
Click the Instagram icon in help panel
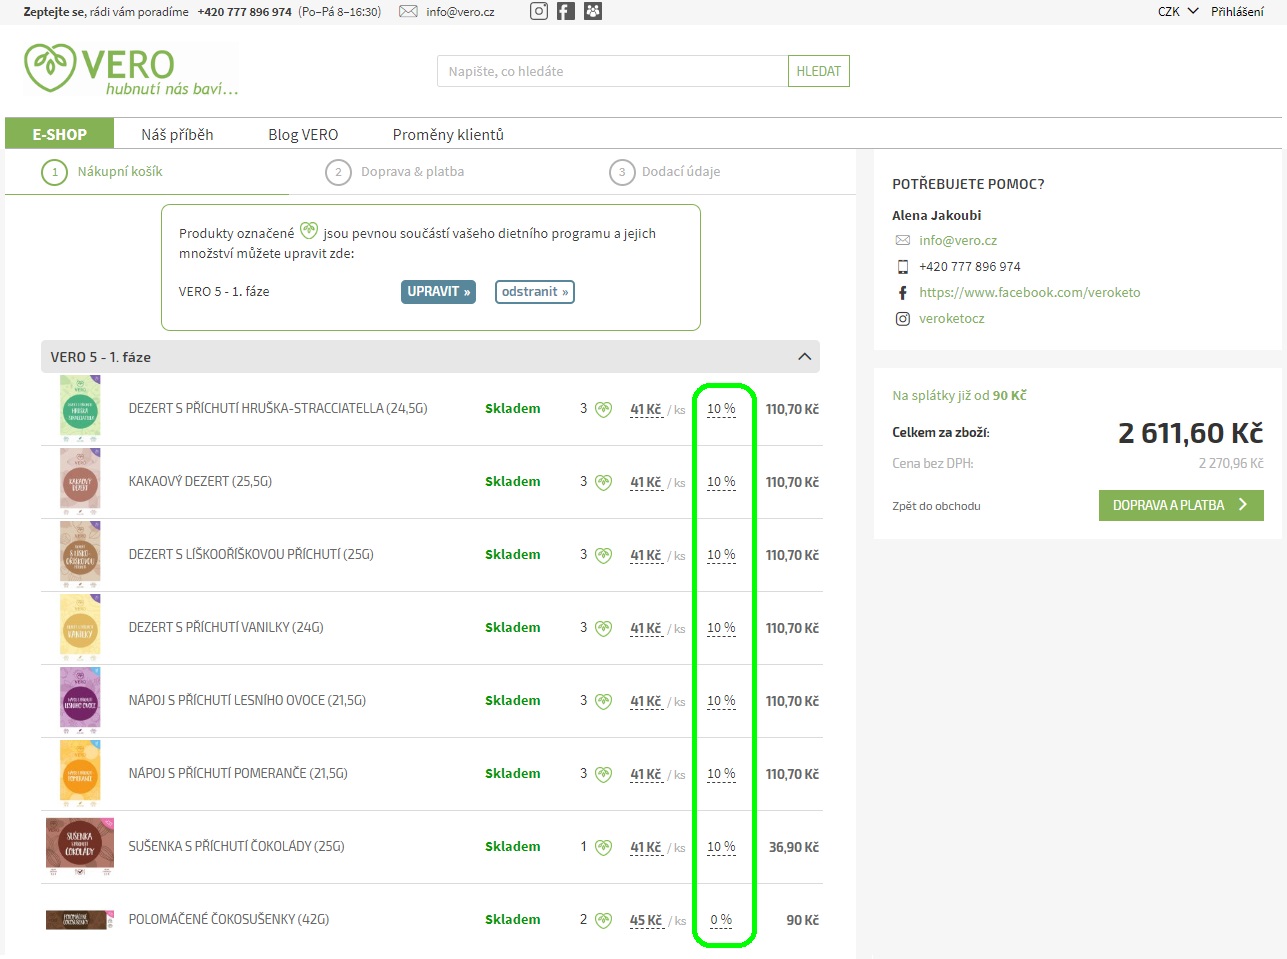(x=903, y=319)
